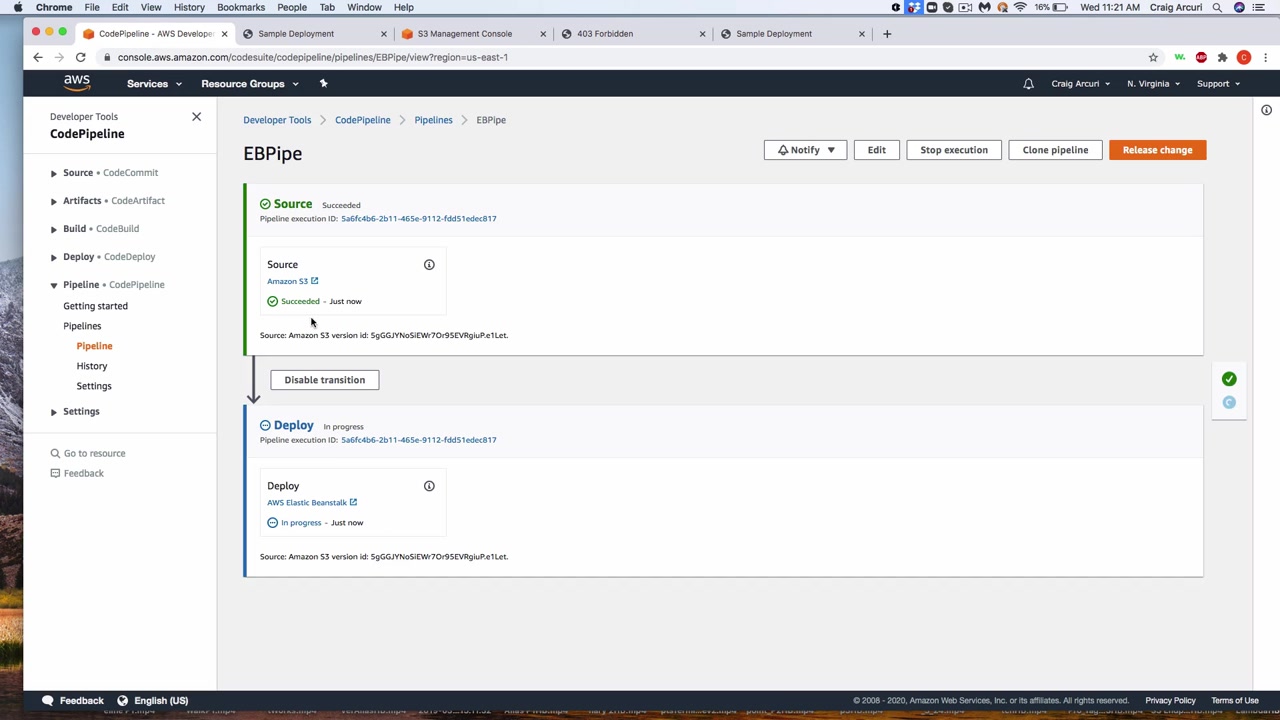Open Source stage pipeline execution ID link

click(x=419, y=219)
